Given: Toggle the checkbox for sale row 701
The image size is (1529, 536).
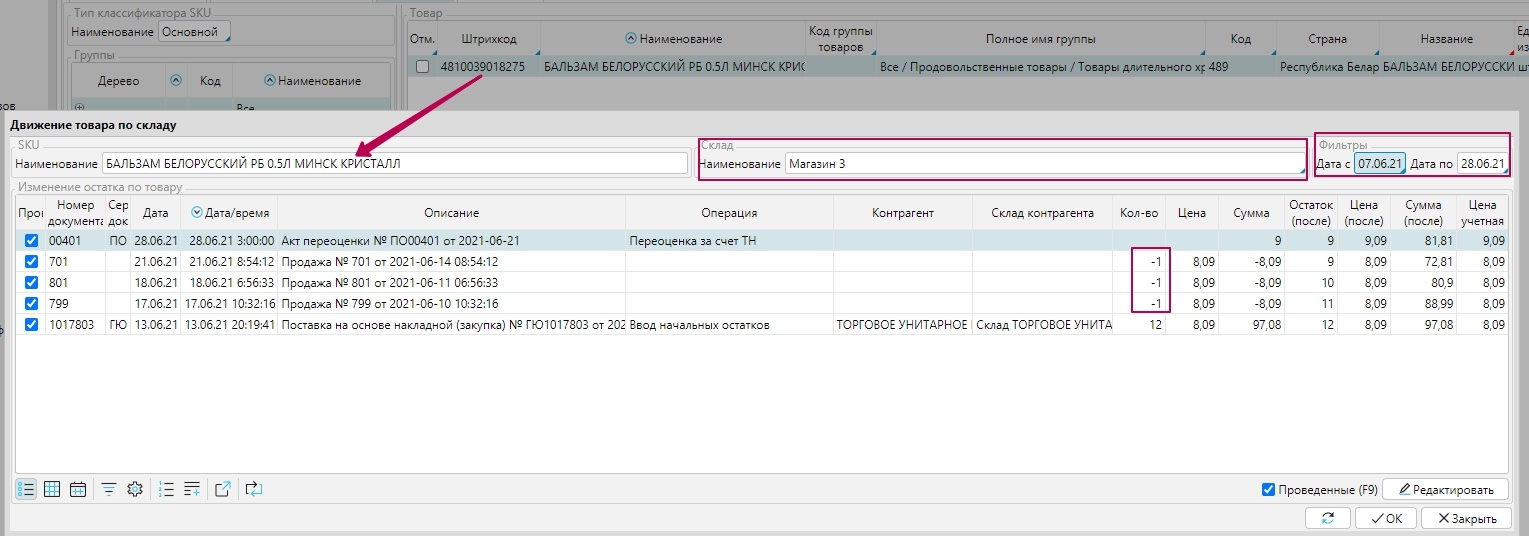Looking at the screenshot, I should tap(31, 262).
